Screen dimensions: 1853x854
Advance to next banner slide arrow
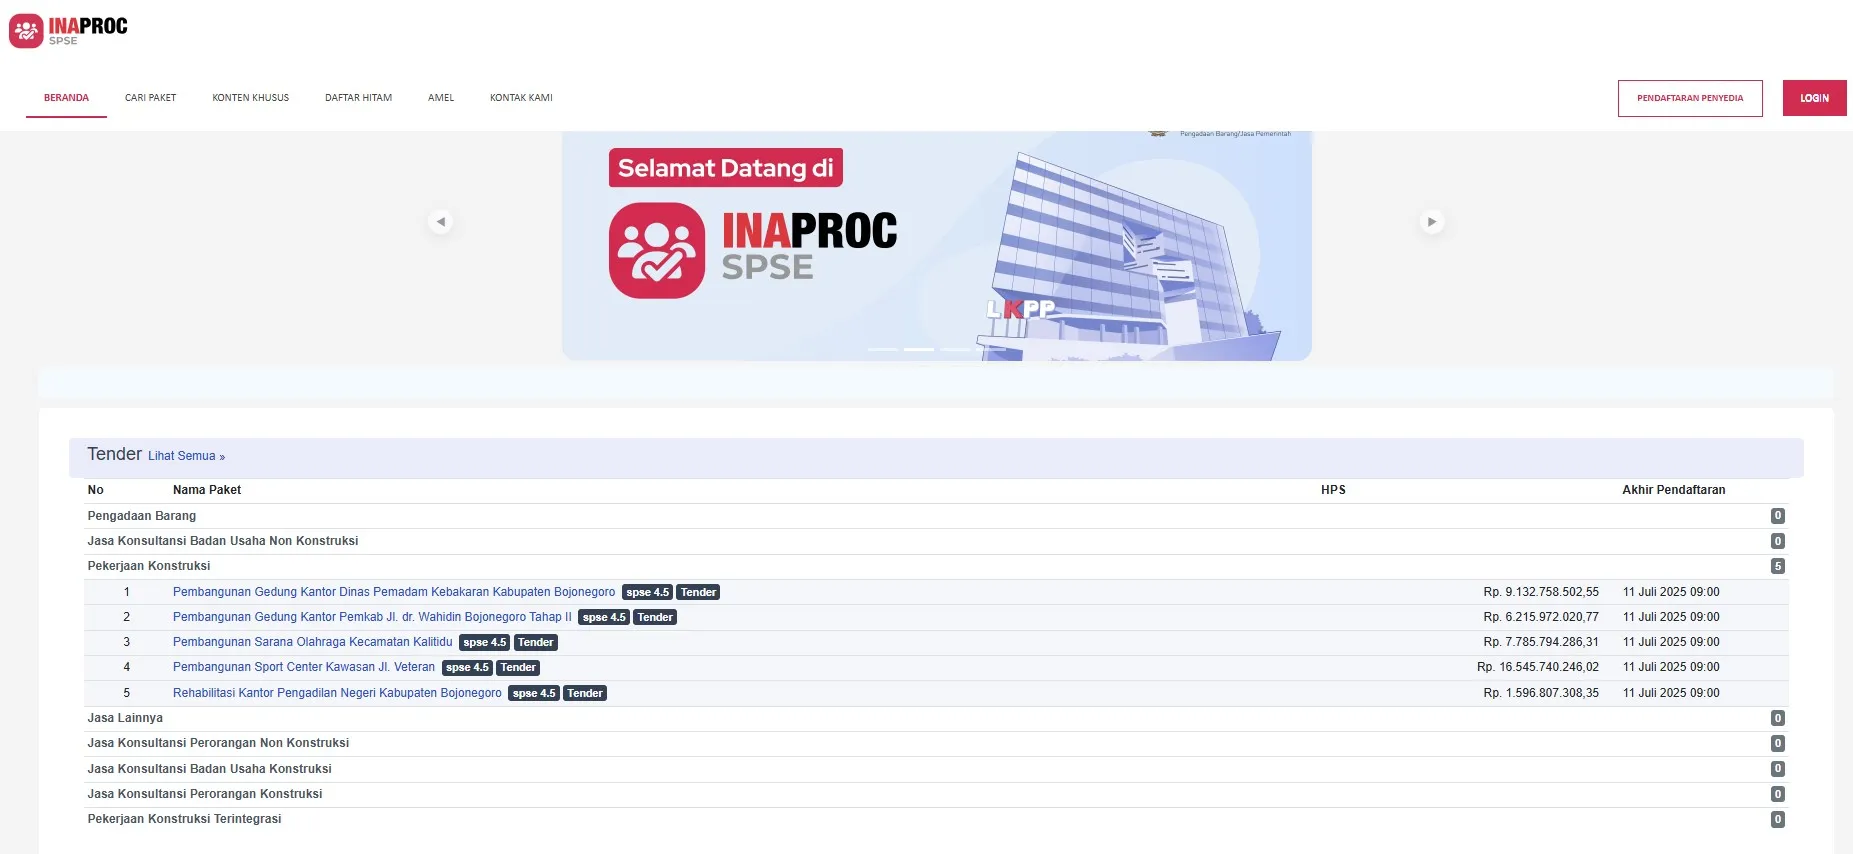coord(1432,222)
